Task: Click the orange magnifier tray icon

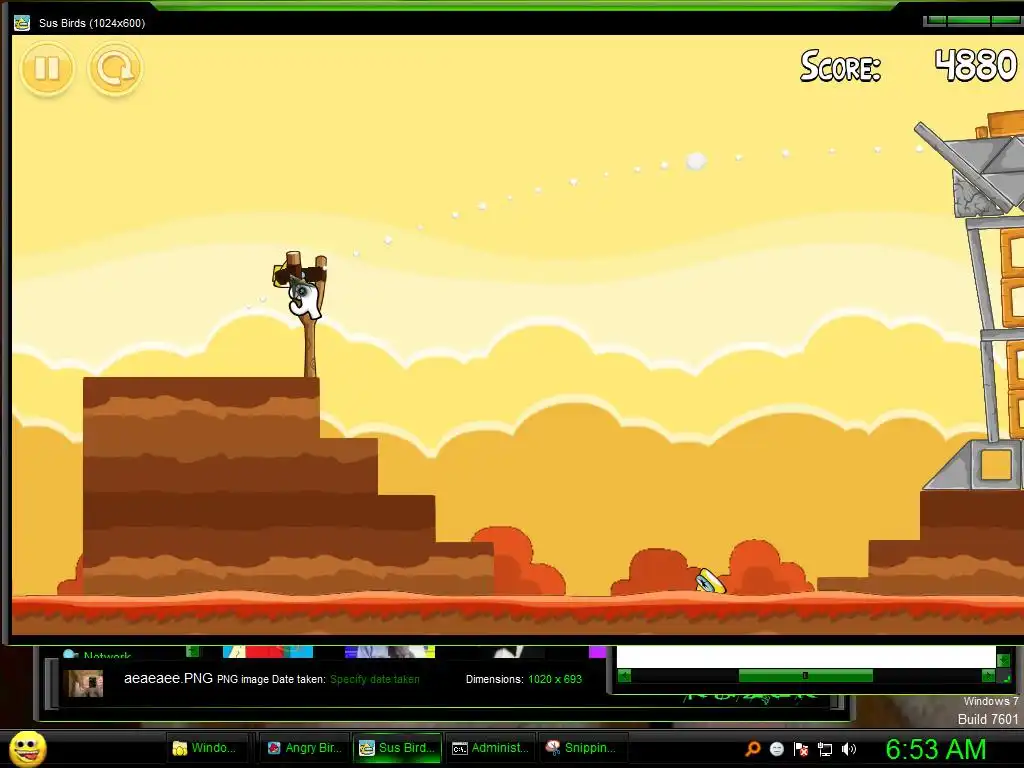Action: coord(753,749)
